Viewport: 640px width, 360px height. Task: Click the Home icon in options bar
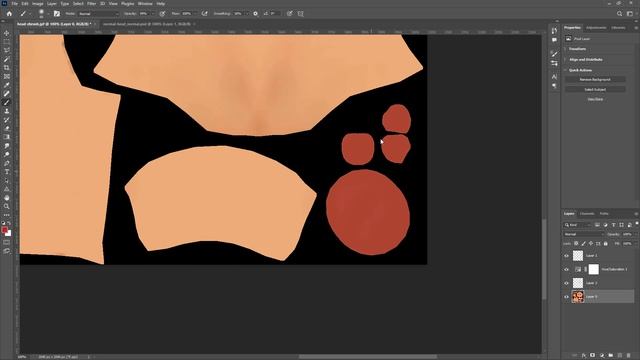click(9, 13)
